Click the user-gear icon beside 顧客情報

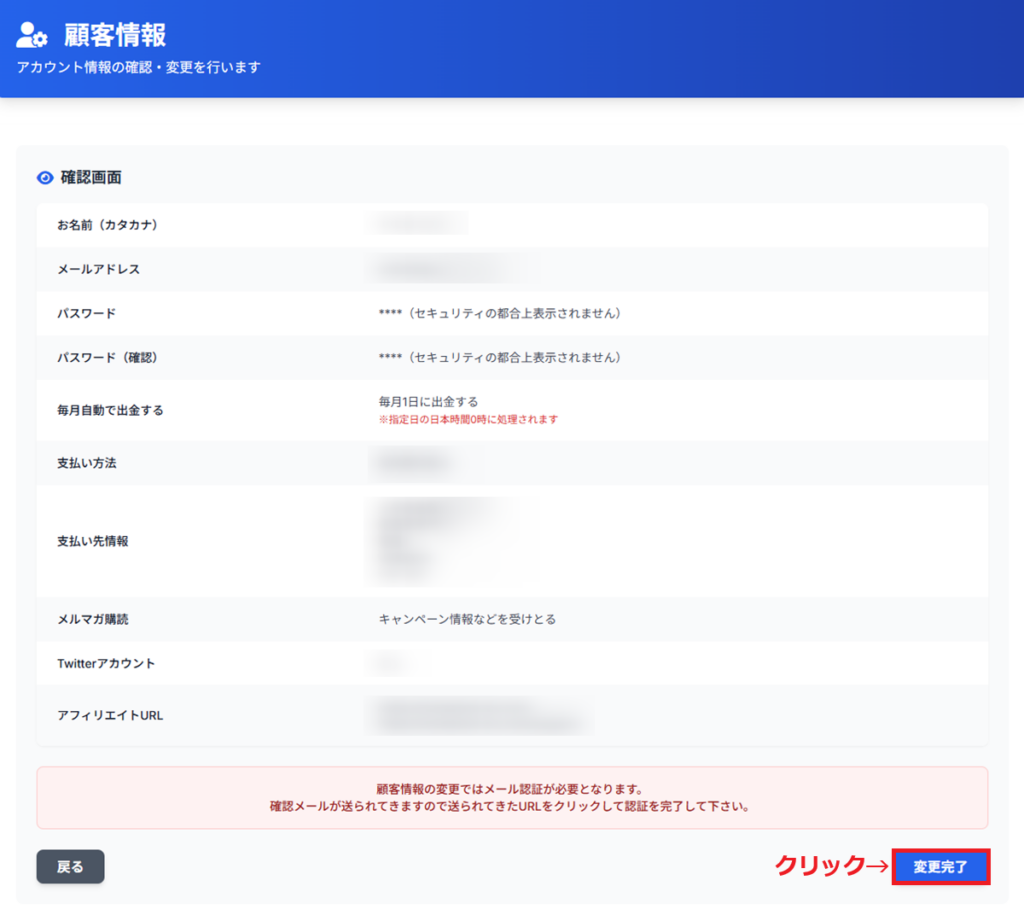tap(32, 35)
